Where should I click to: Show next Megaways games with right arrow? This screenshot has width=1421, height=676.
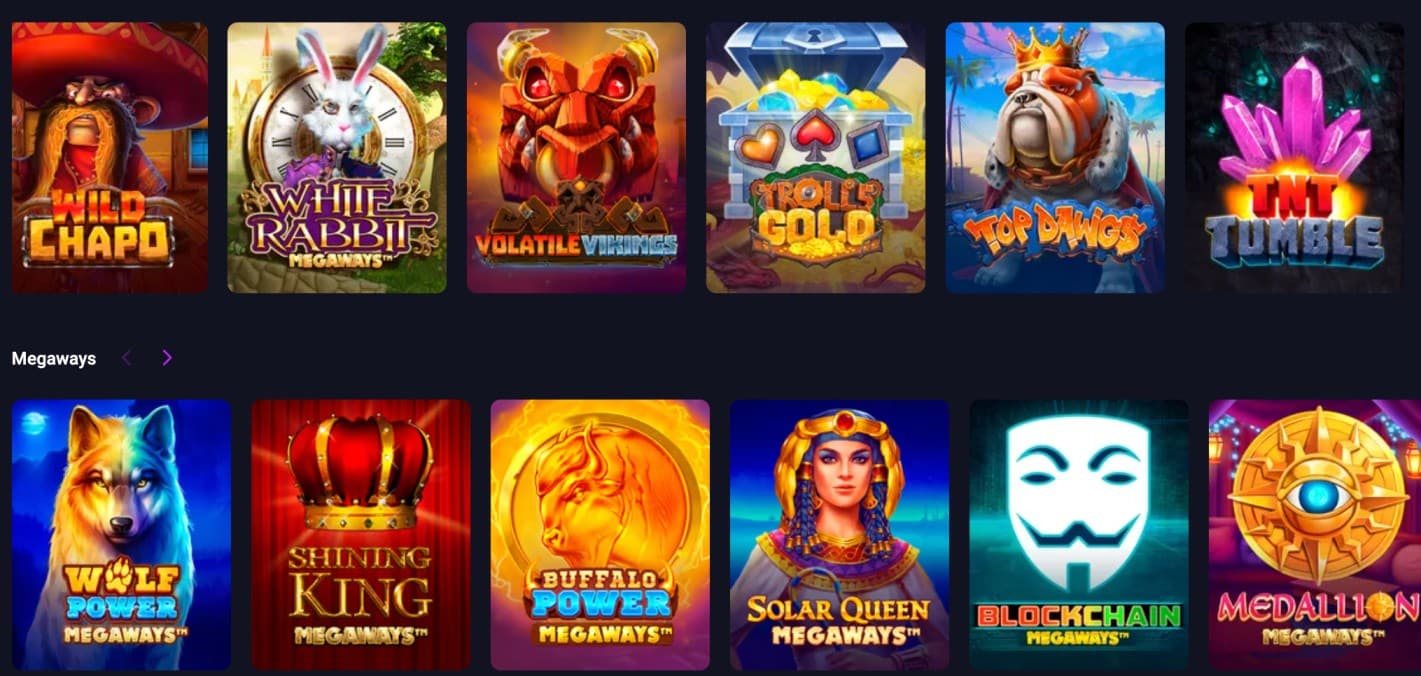click(167, 358)
